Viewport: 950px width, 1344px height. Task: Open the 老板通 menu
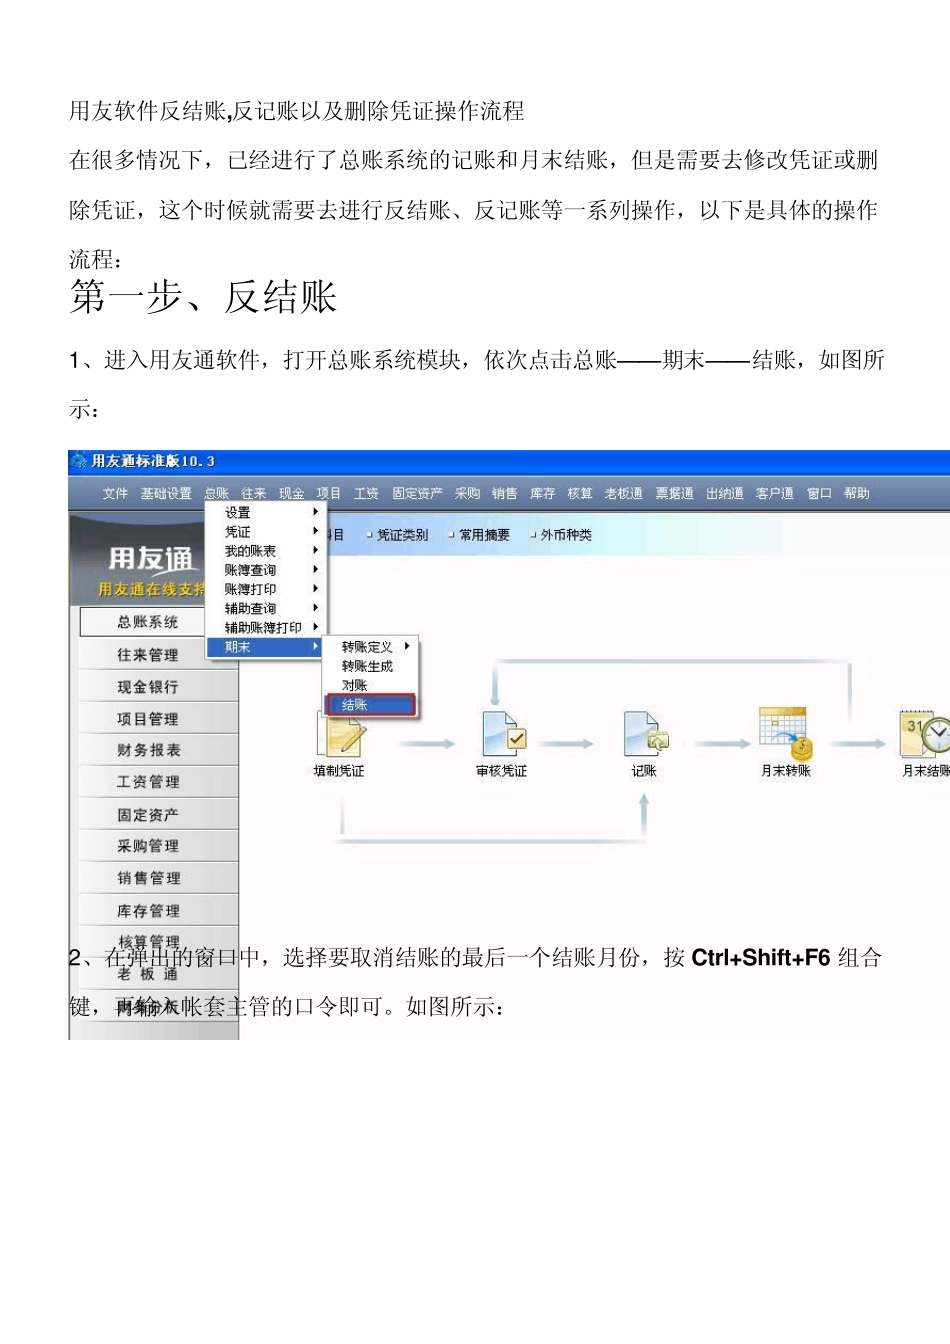[x=624, y=494]
